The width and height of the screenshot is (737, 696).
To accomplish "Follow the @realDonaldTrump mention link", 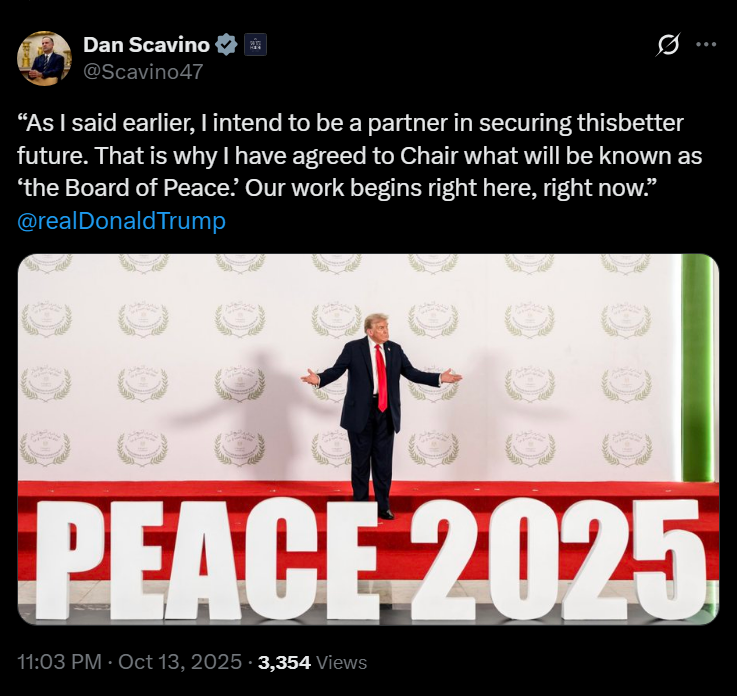I will (122, 221).
